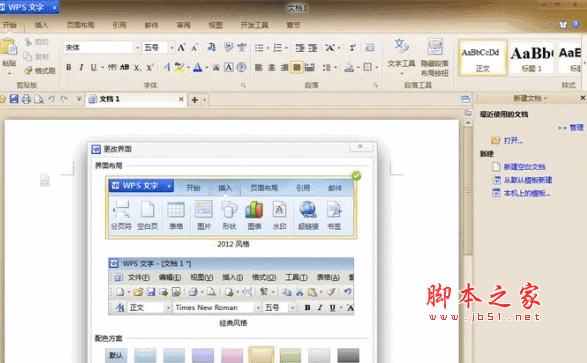Toggle the justify alignment button
The width and height of the screenshot is (587, 363).
click(296, 67)
